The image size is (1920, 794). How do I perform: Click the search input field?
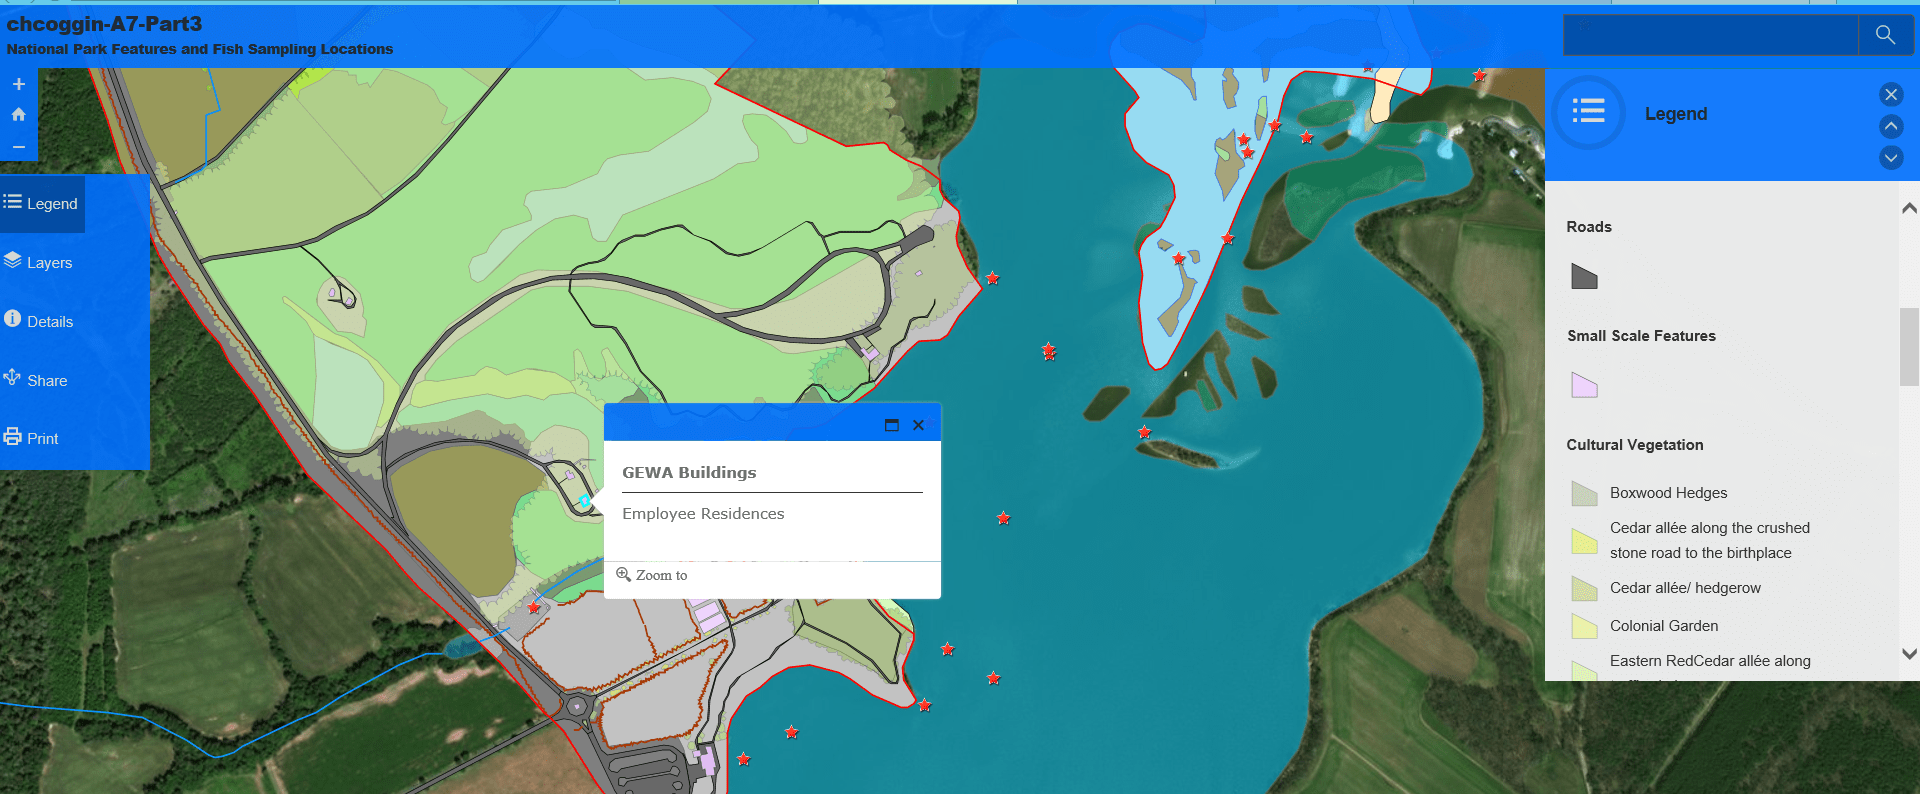coord(1710,35)
